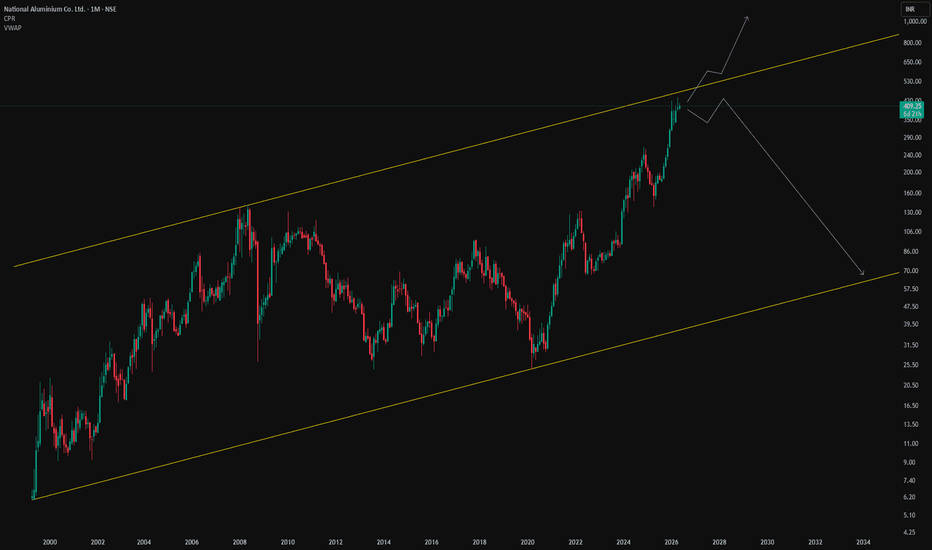Viewport: 932px width, 550px height.
Task: Click the 2004 year on time axis
Action: (144, 542)
